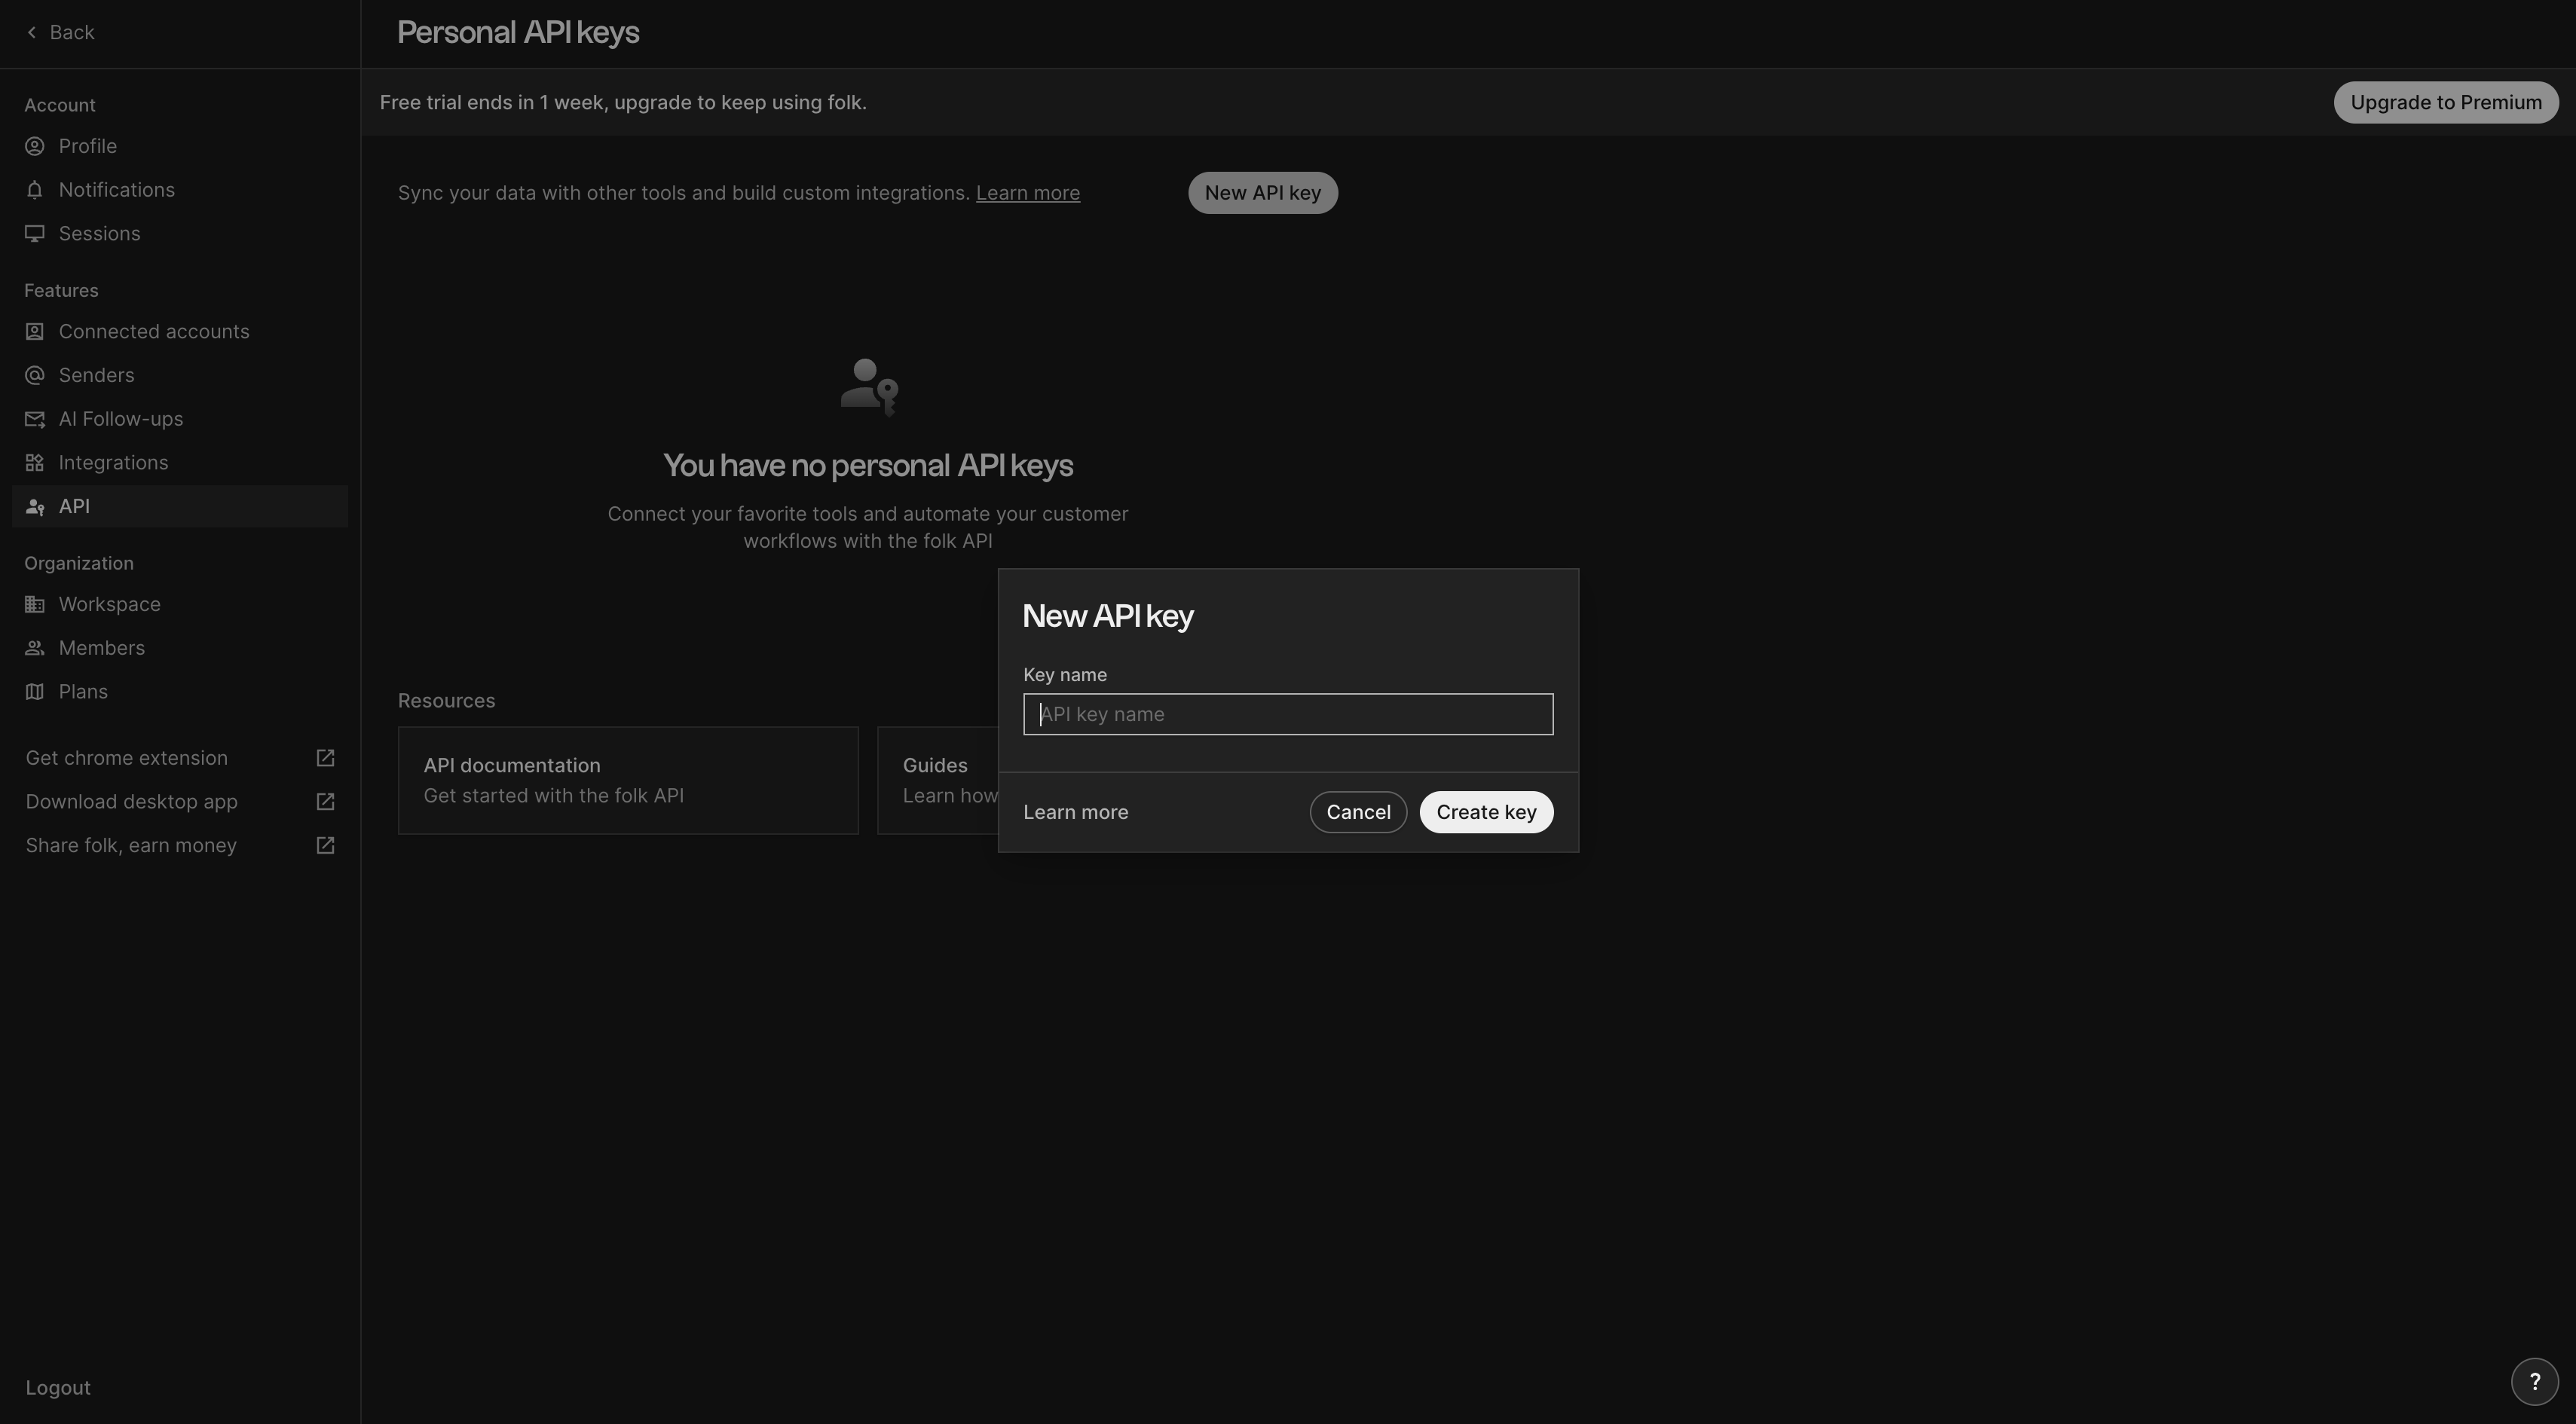The image size is (2576, 1424).
Task: Click the Profile person icon
Action: tap(35, 146)
